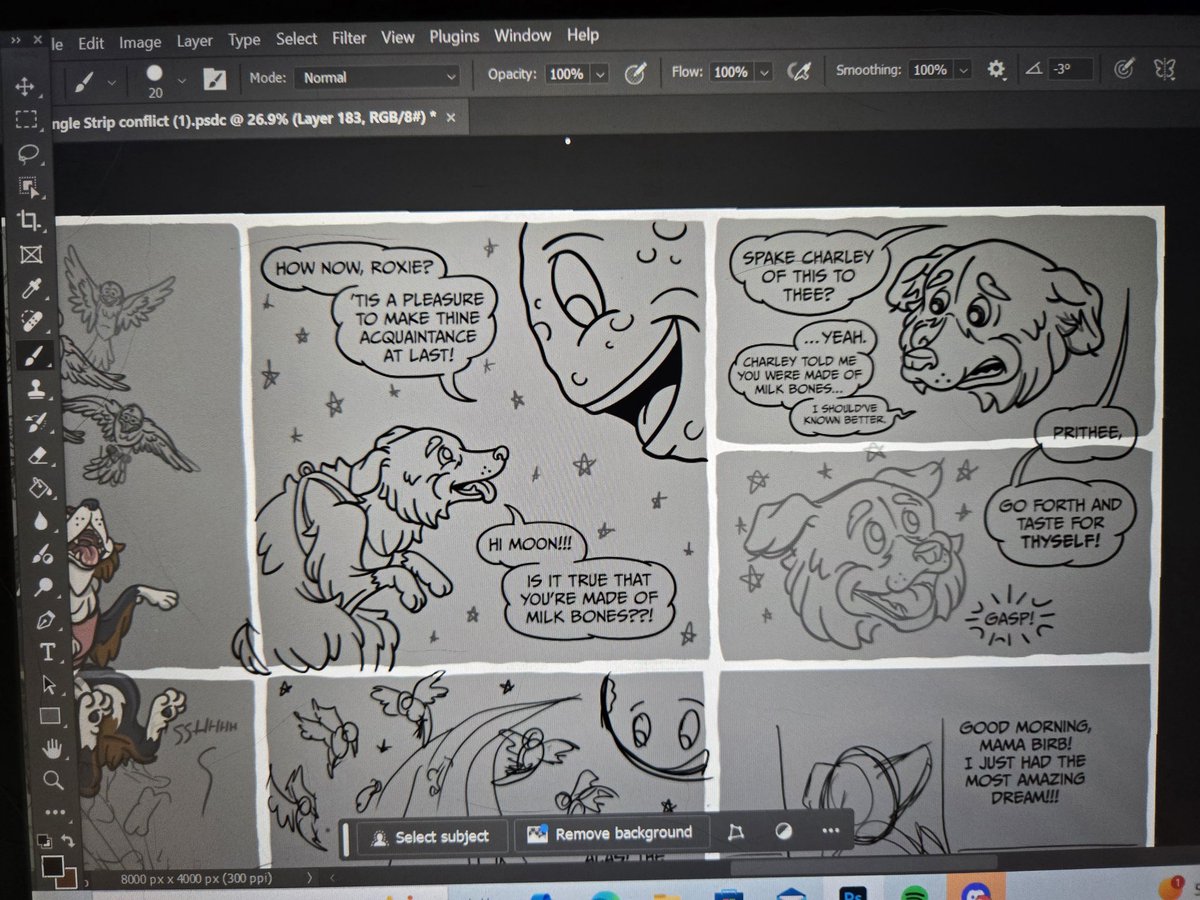This screenshot has height=900, width=1200.
Task: Open the Type menu
Action: point(244,40)
